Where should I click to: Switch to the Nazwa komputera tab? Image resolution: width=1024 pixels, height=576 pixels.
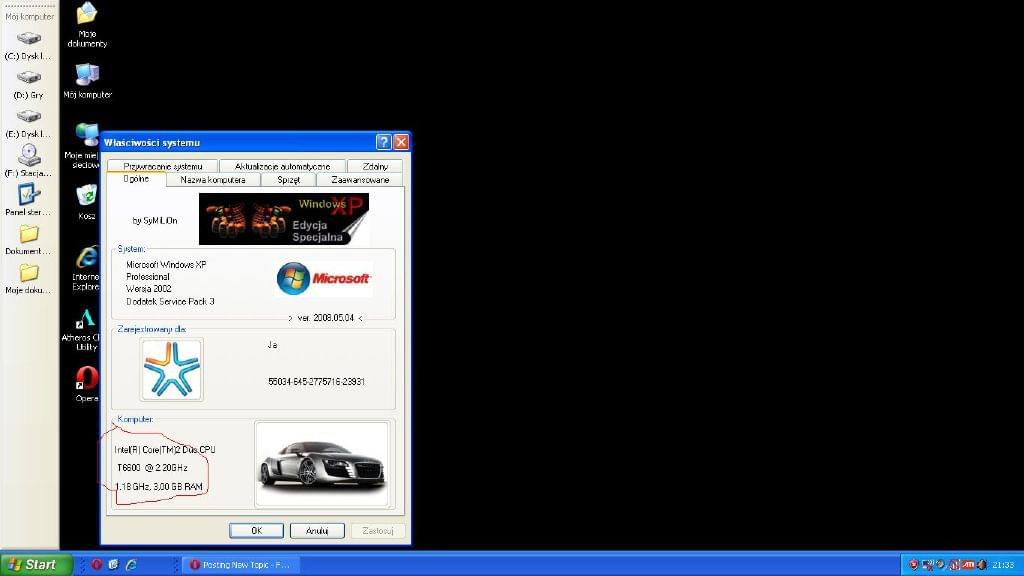pyautogui.click(x=213, y=180)
